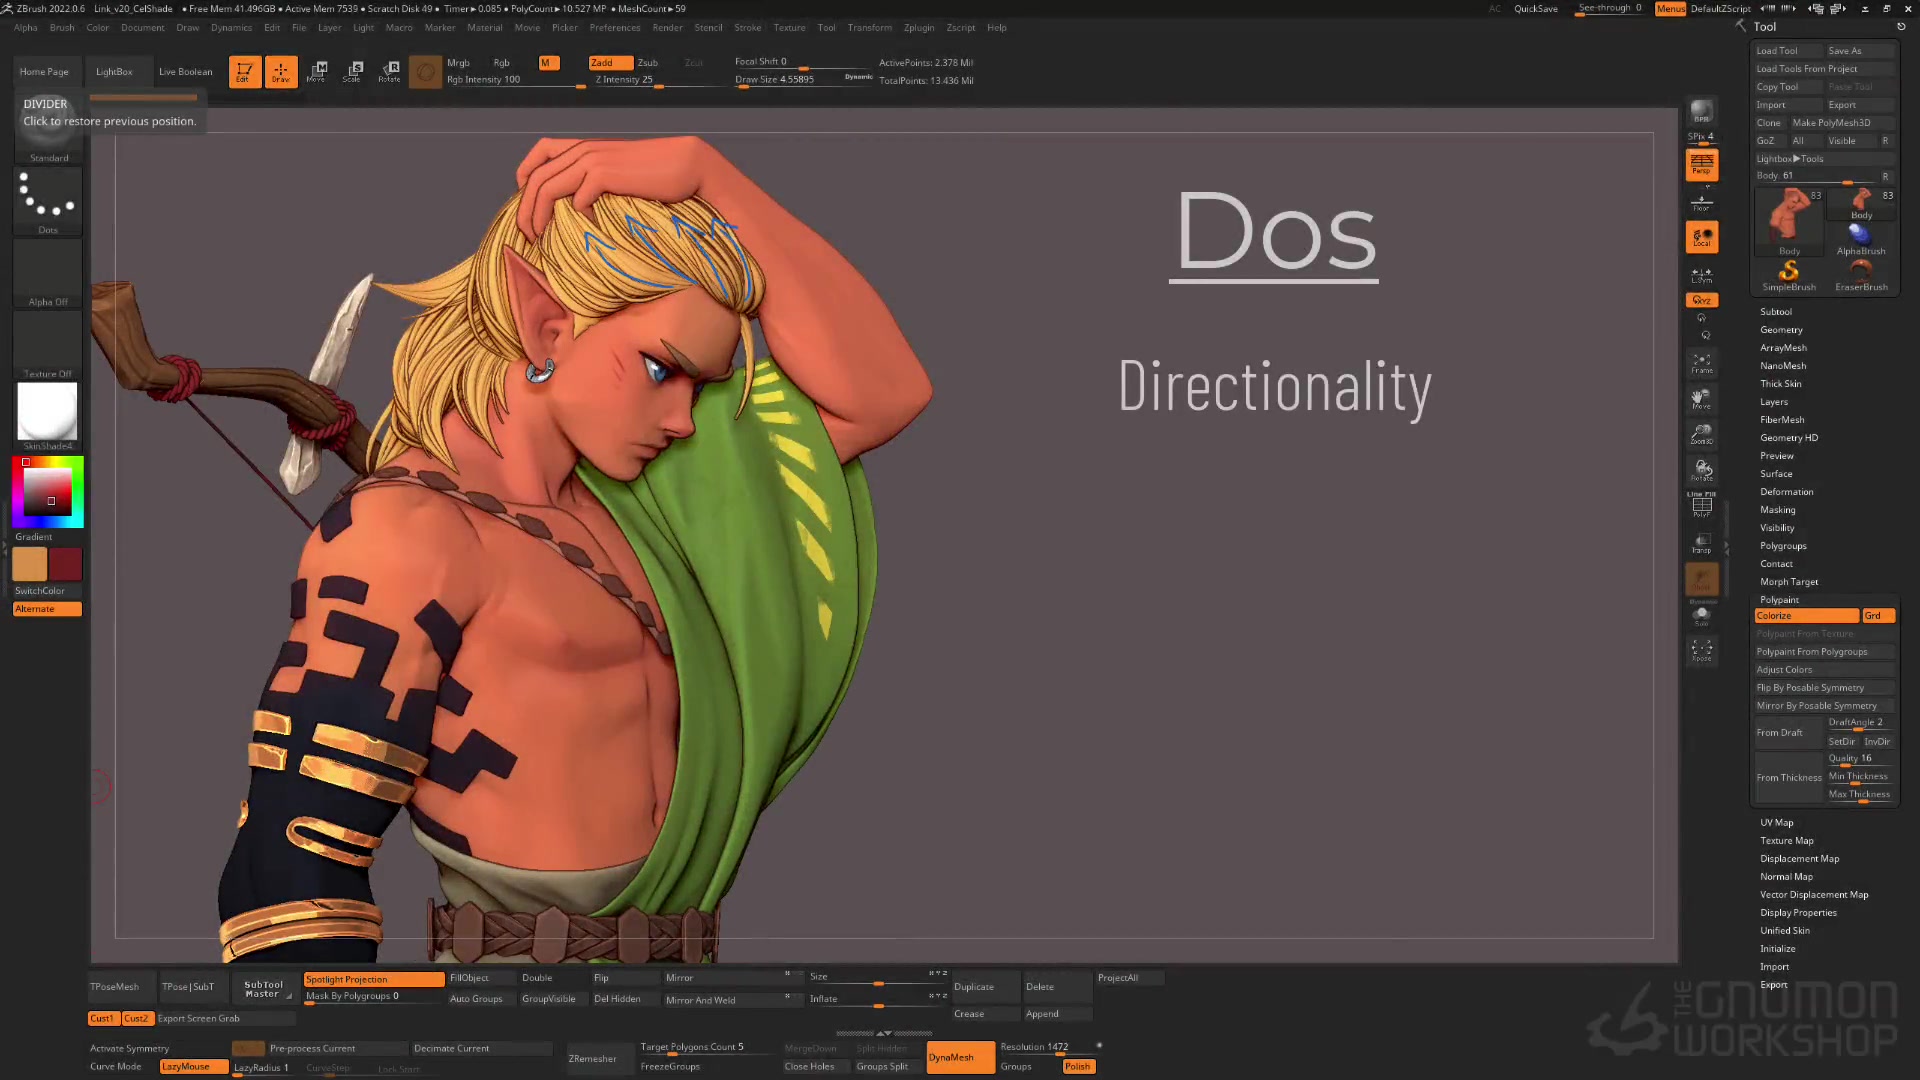Select the Move transform icon in top shelf

coord(317,71)
